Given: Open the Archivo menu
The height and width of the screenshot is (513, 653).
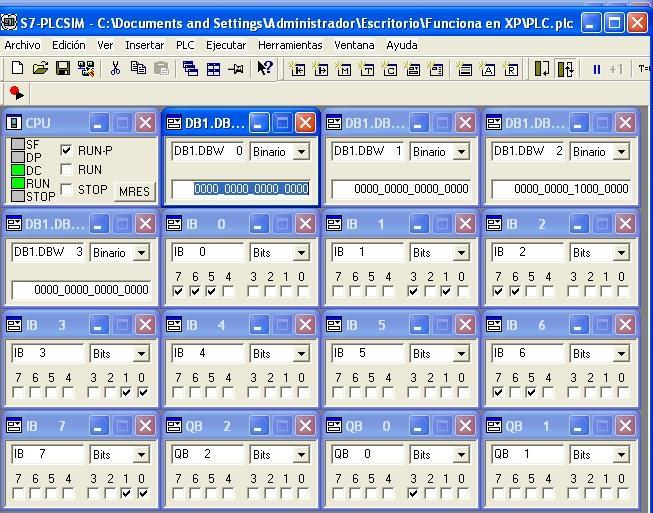Looking at the screenshot, I should coord(22,45).
